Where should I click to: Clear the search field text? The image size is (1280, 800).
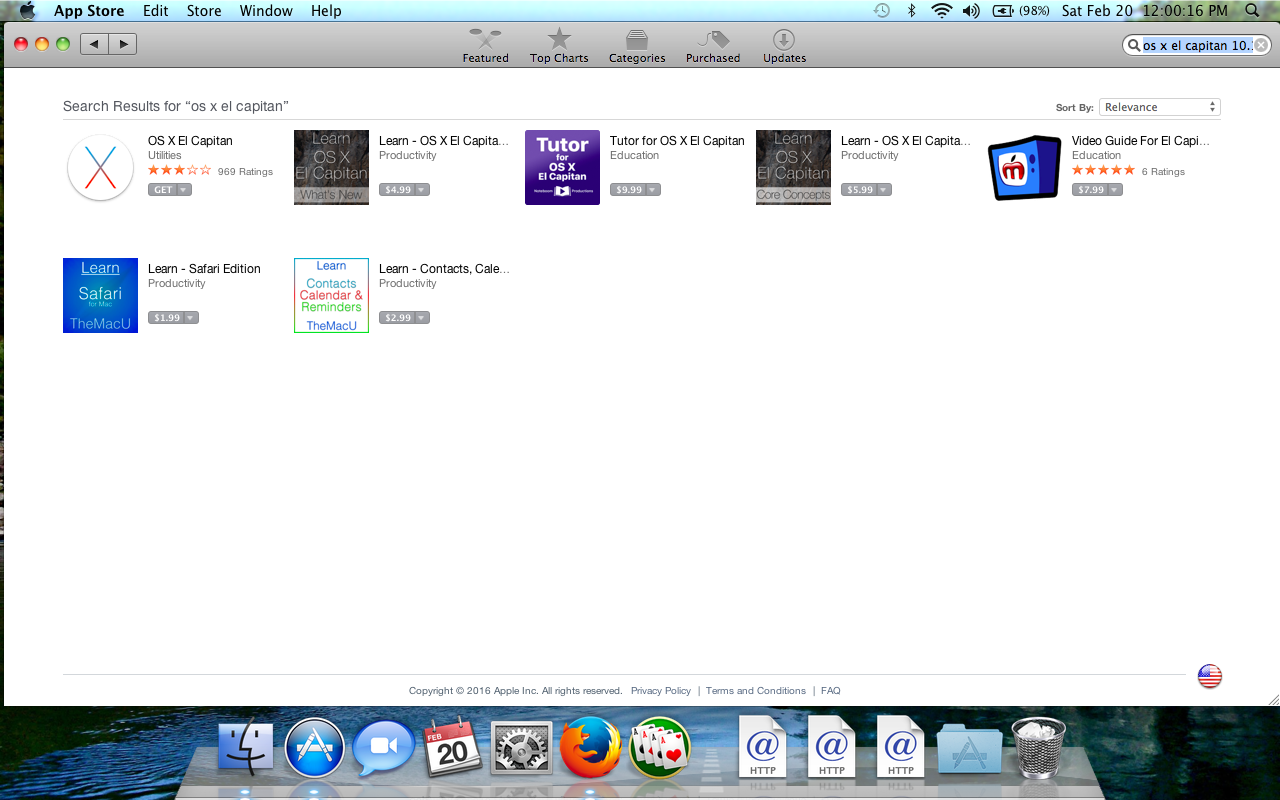coord(1261,45)
